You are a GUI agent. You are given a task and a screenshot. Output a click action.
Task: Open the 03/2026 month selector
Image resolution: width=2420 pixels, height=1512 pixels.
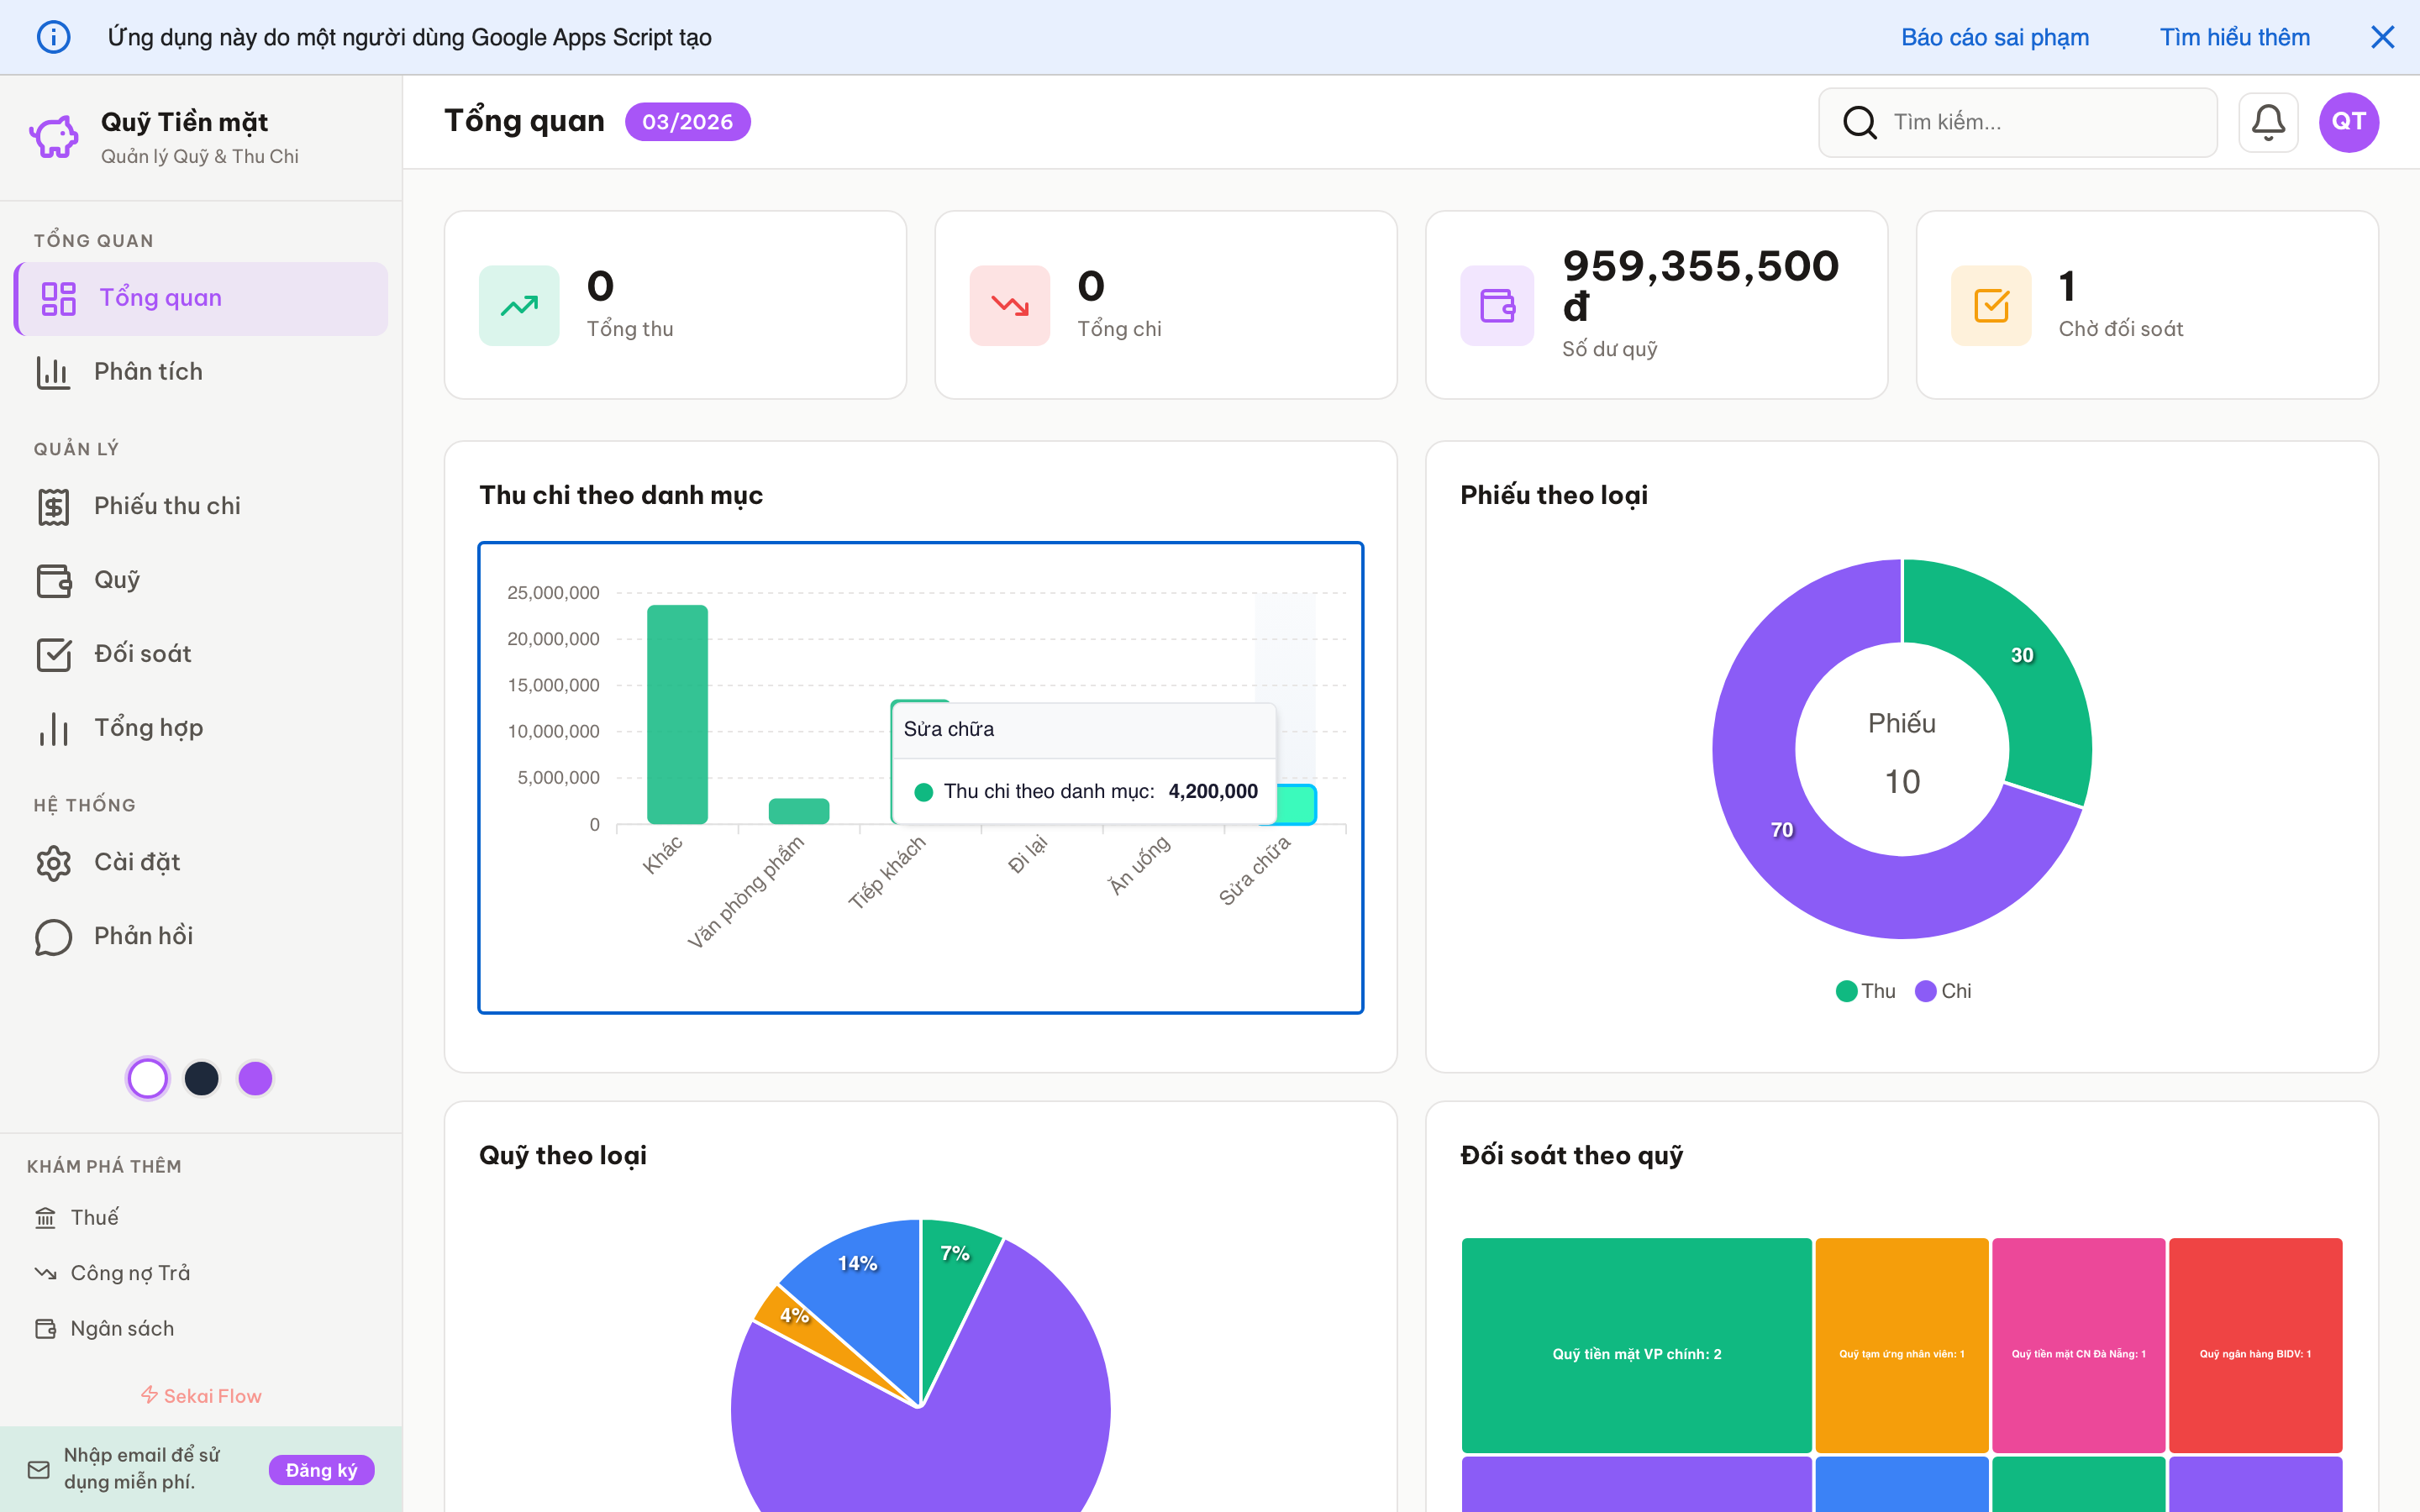point(687,121)
